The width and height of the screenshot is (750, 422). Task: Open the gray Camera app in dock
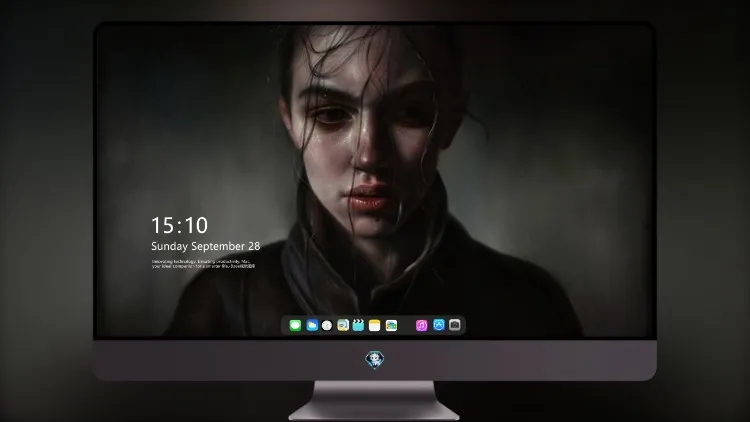click(455, 325)
